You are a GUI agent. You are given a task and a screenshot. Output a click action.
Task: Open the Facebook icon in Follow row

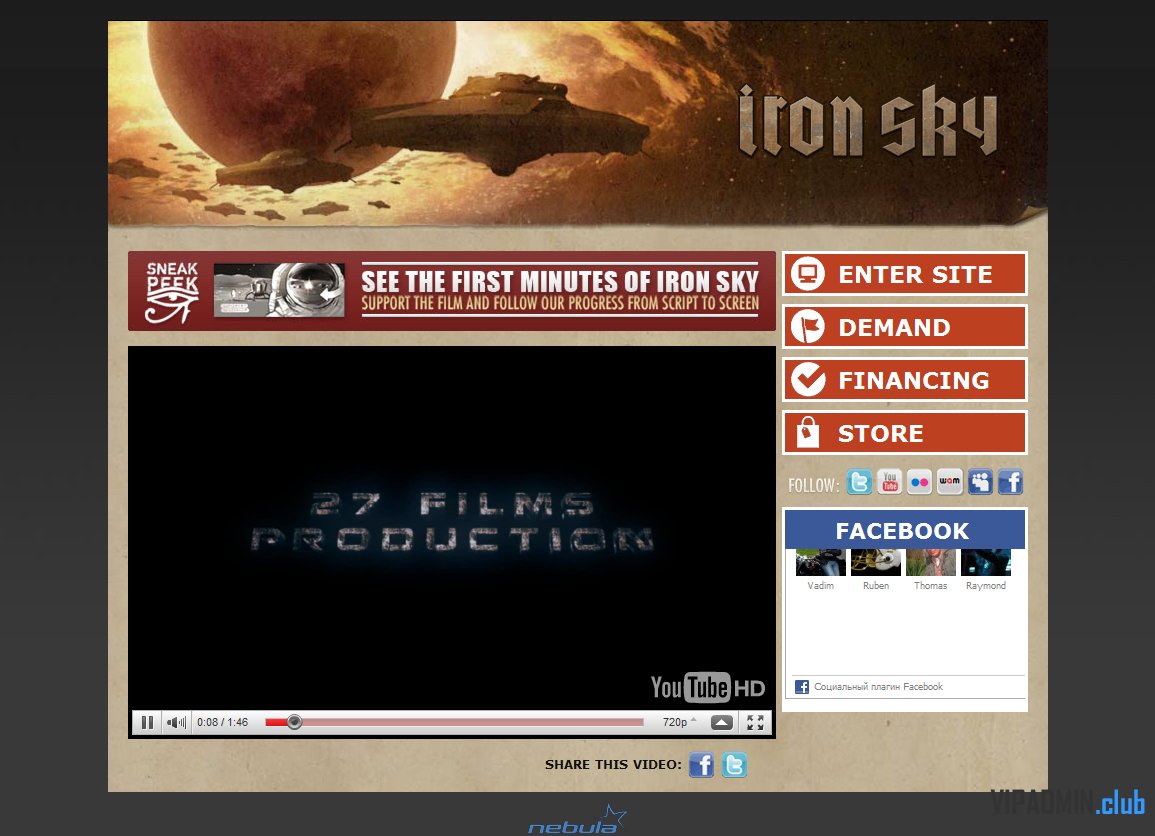pyautogui.click(x=1011, y=482)
